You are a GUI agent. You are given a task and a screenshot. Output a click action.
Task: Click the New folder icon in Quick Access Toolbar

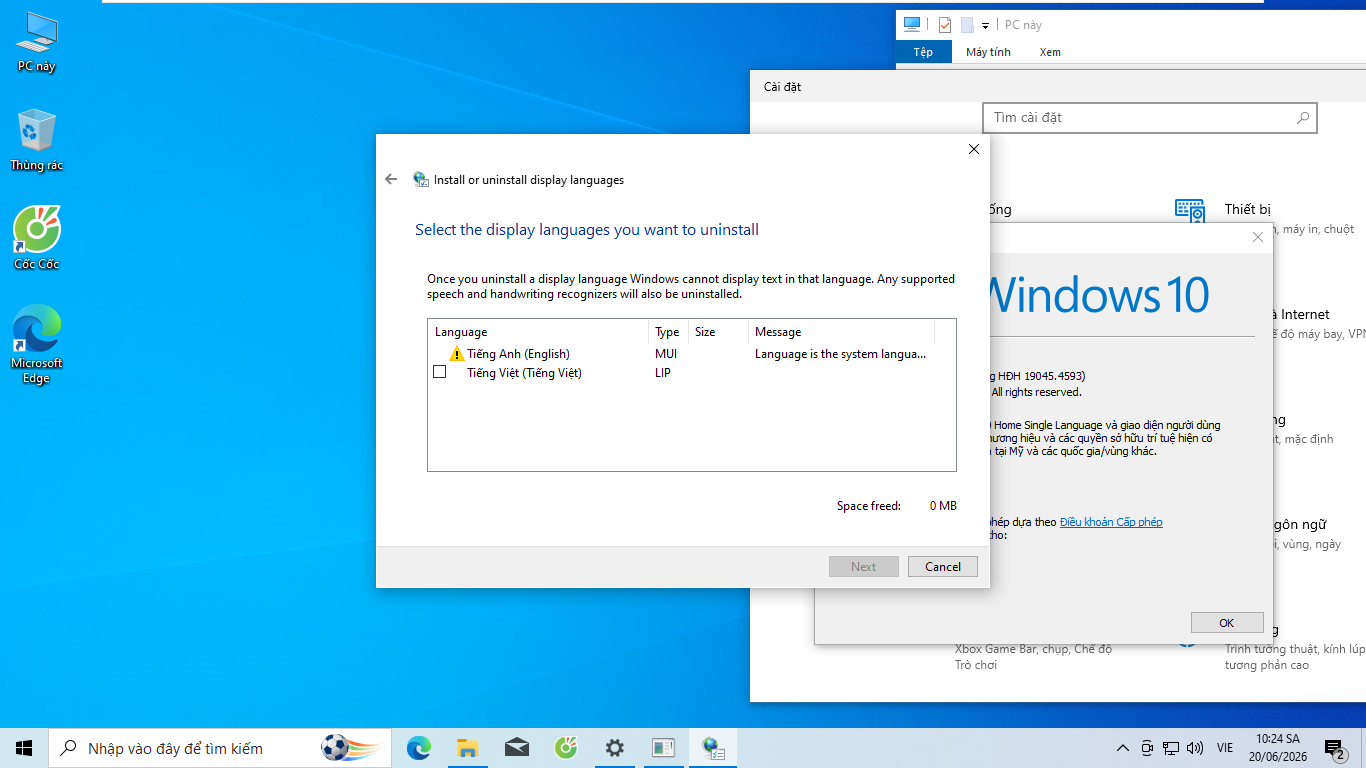(967, 25)
